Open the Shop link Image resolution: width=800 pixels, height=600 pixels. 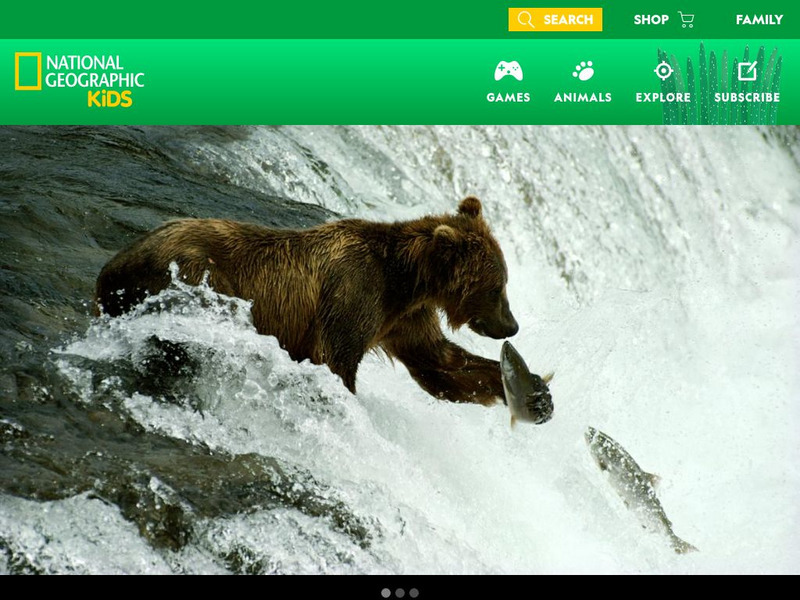click(651, 19)
